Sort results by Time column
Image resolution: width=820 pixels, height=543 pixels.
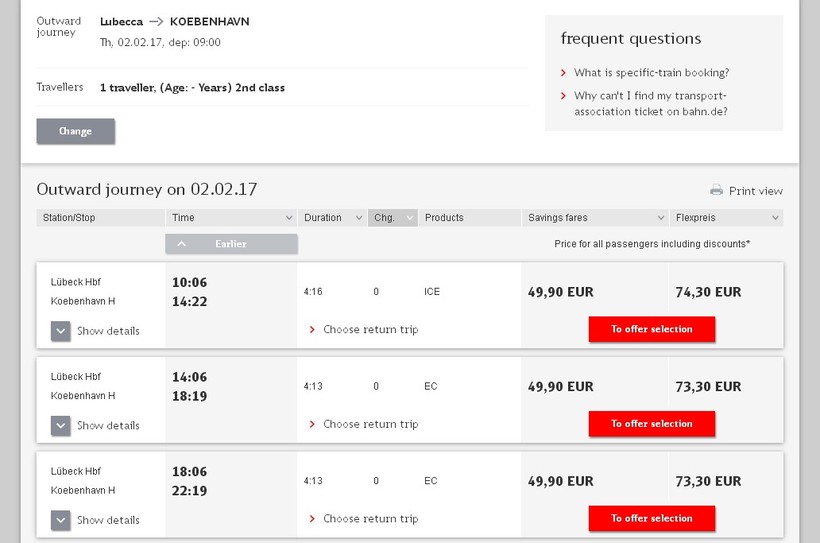pos(231,217)
